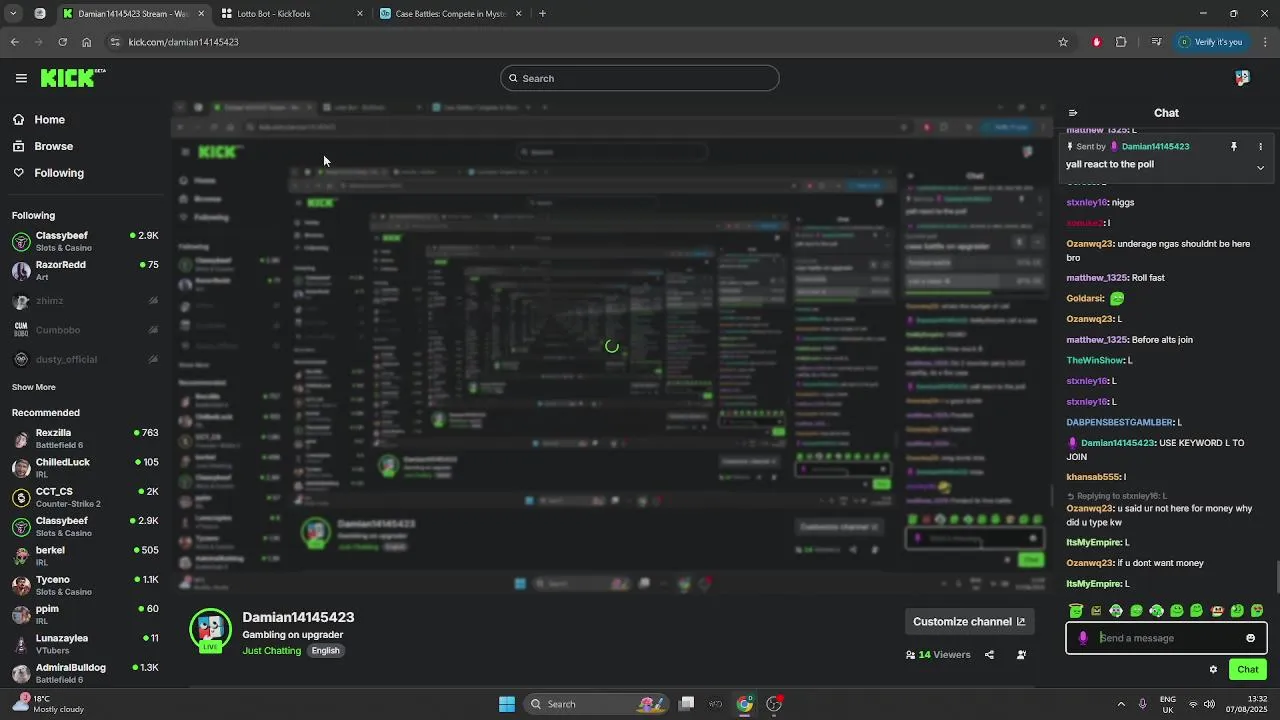Open CCT_CS recommended channel
The height and width of the screenshot is (720, 1280).
pos(85,497)
